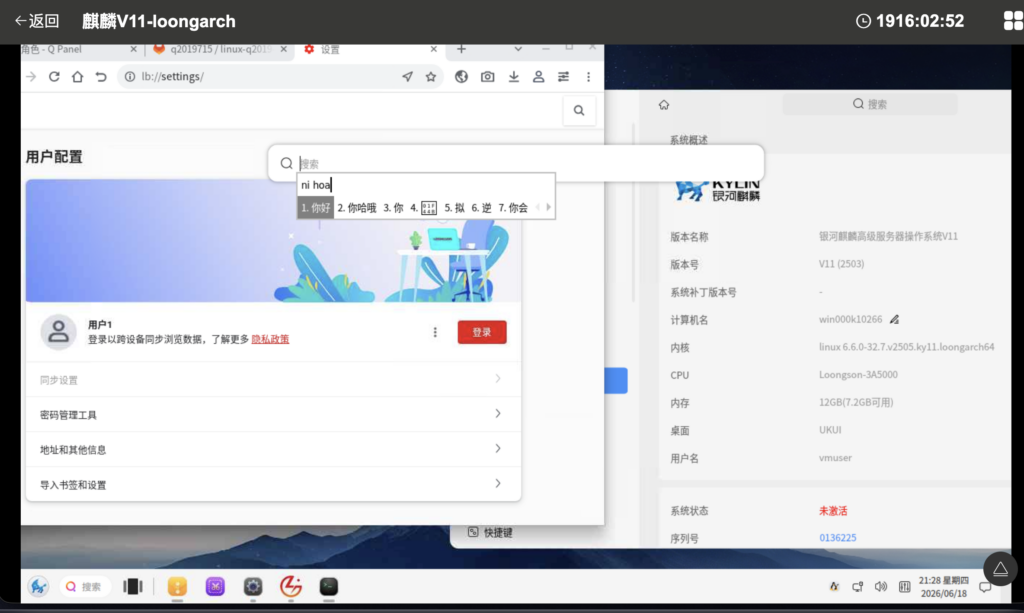Click the globe icon in toolbar
Screen dimensions: 1024x613
point(461,76)
